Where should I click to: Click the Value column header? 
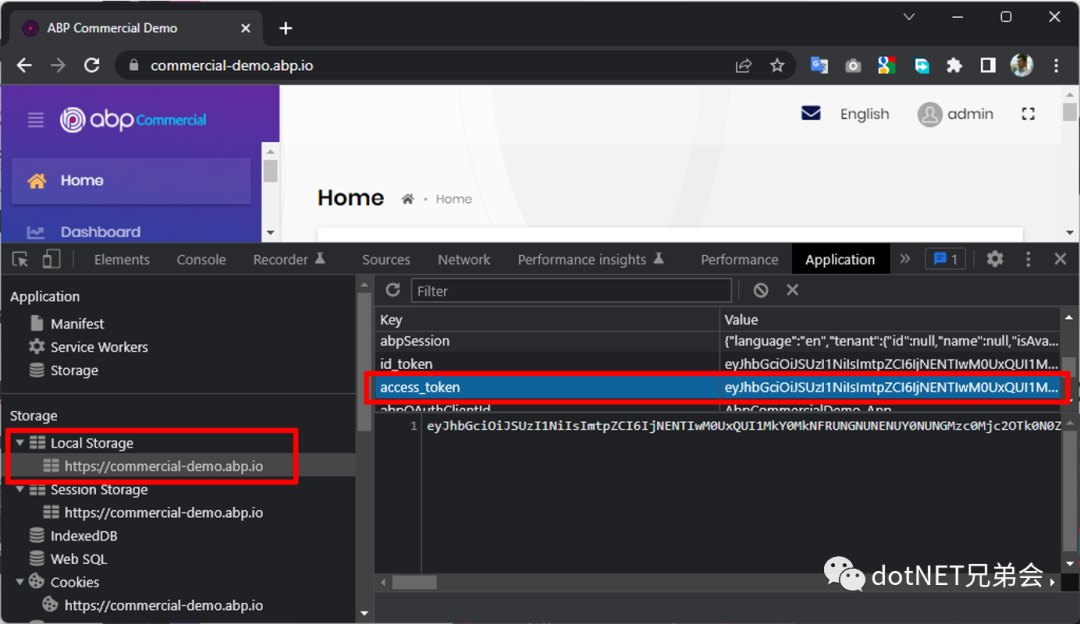coord(890,320)
